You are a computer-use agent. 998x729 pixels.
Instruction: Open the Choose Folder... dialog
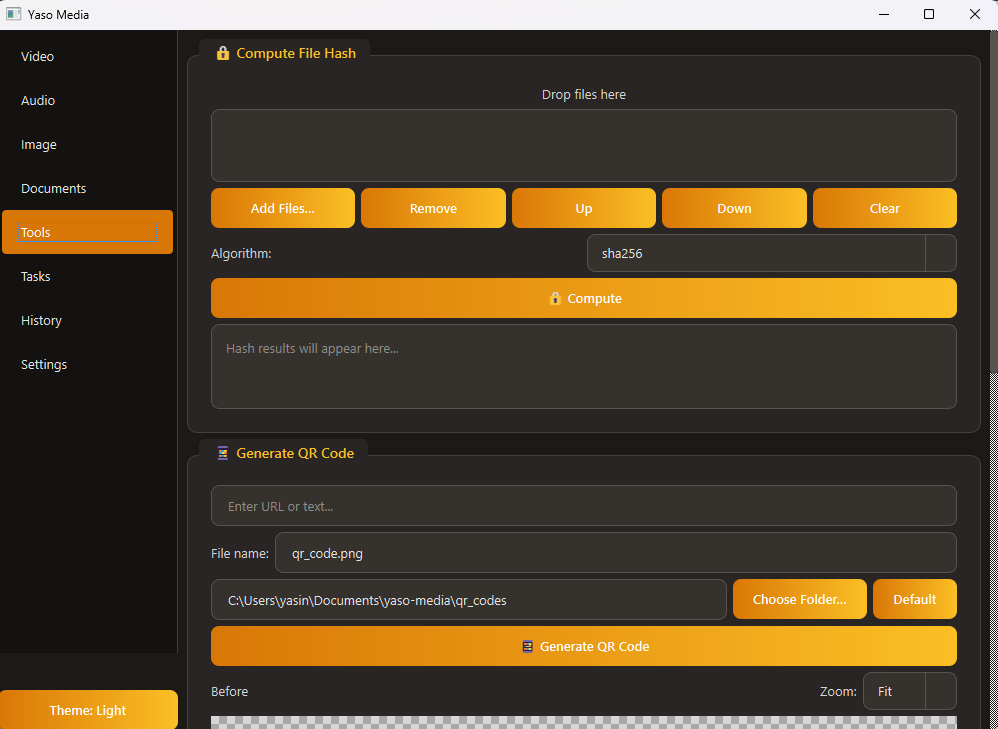799,599
